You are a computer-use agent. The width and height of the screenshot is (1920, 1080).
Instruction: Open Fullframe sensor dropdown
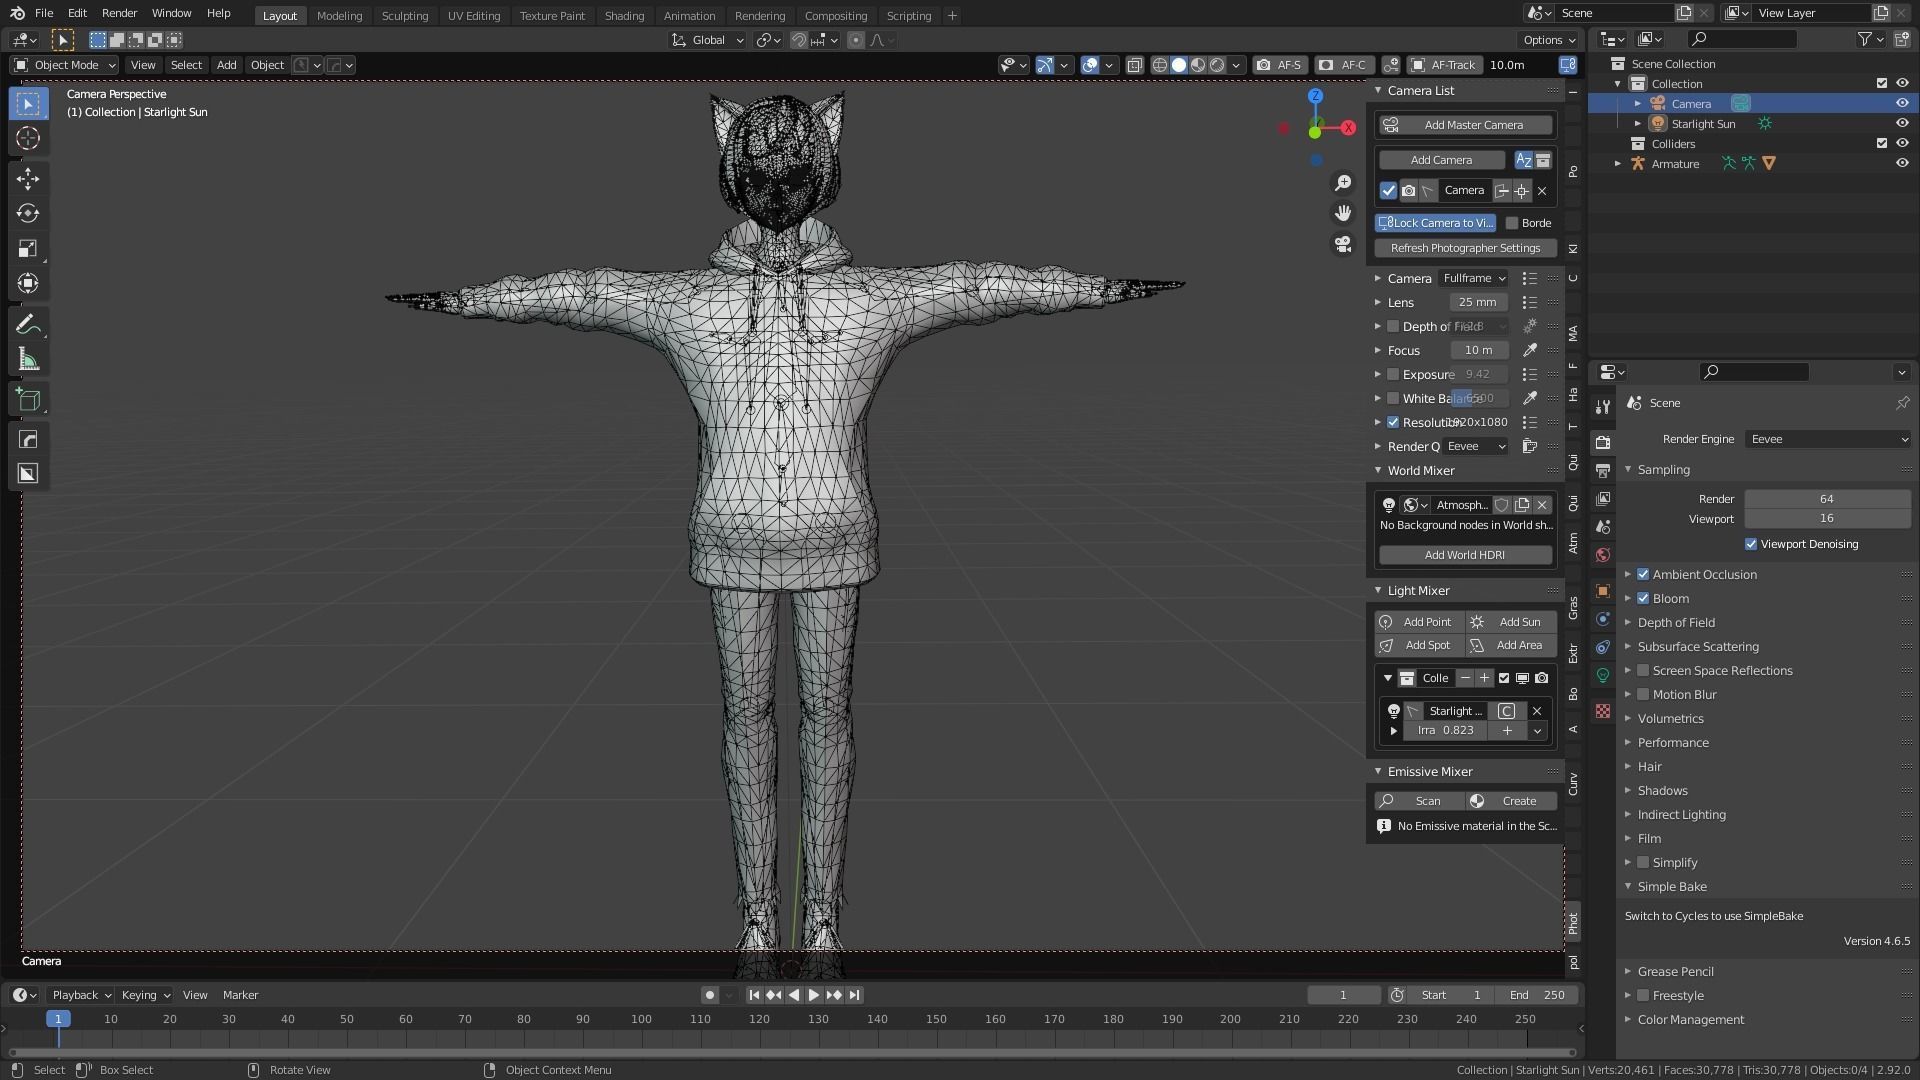(x=1473, y=278)
